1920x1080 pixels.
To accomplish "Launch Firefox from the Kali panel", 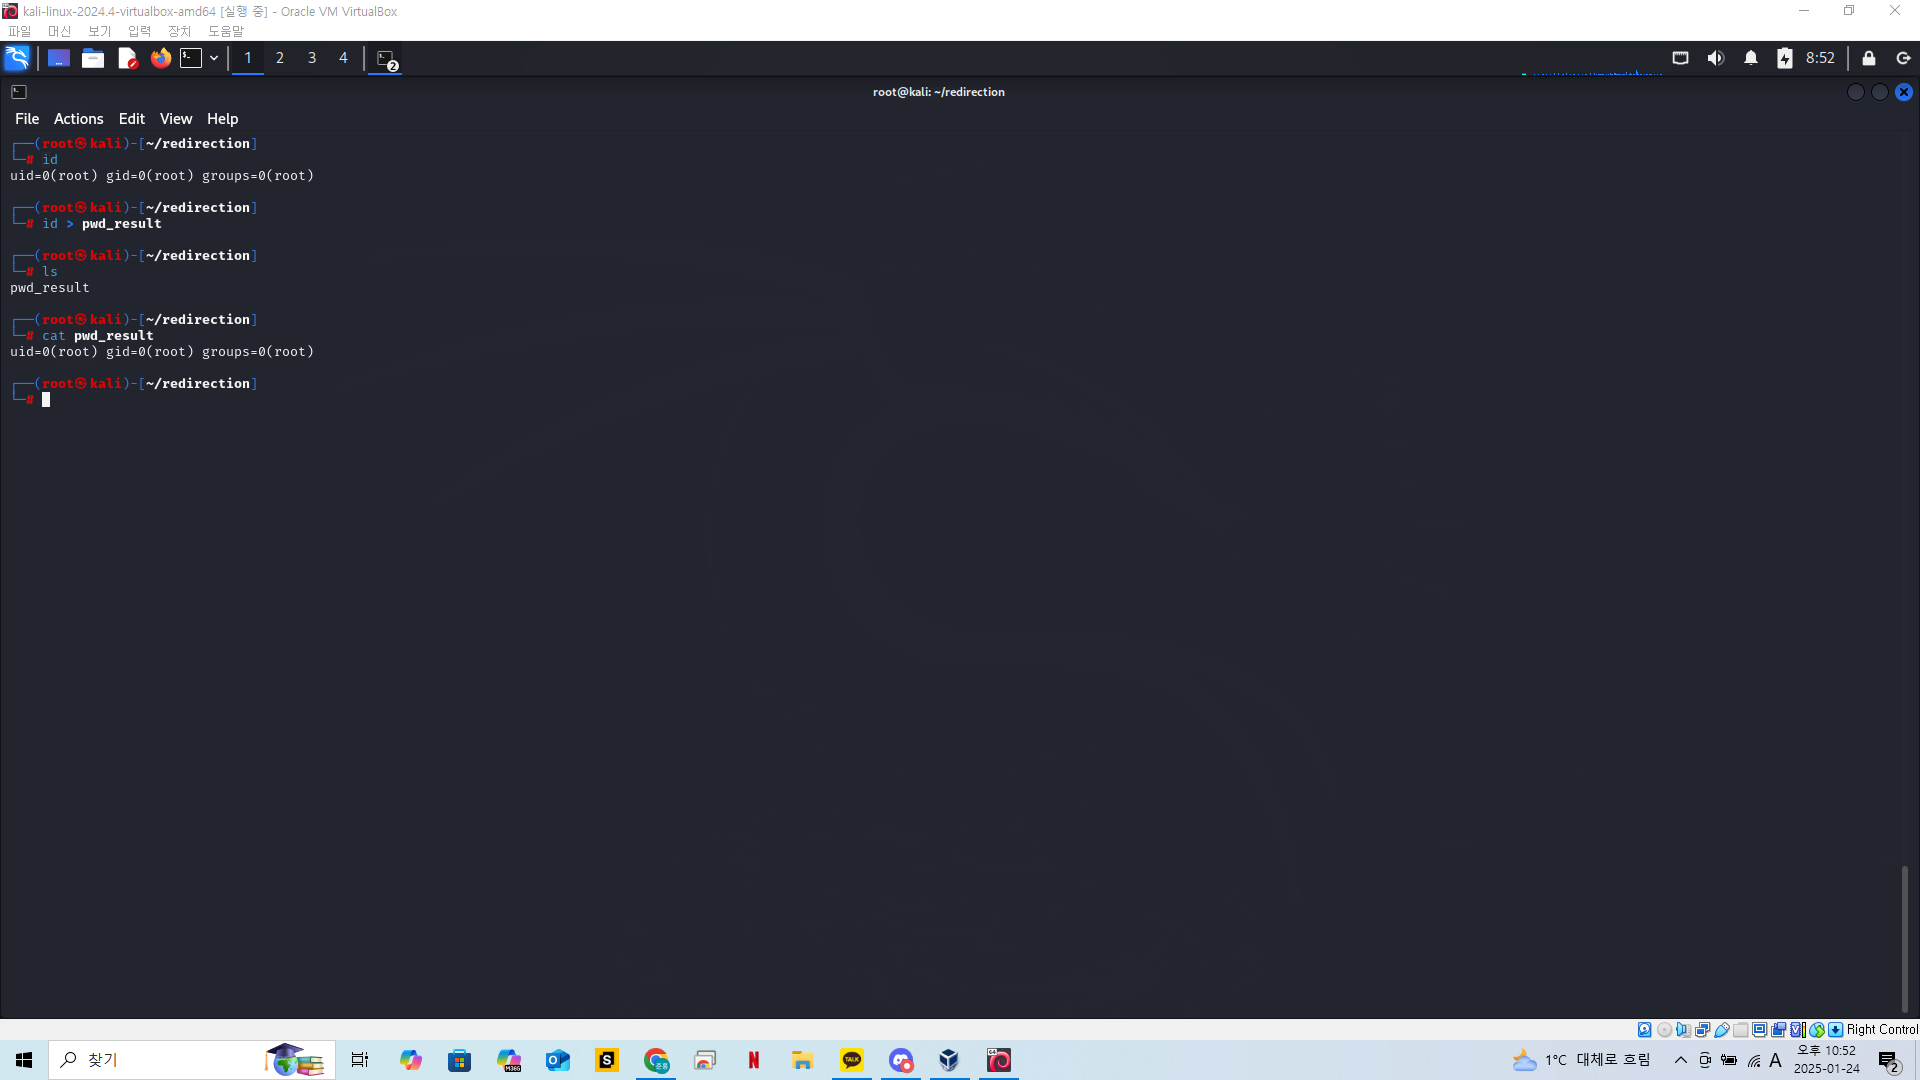I will tap(160, 58).
